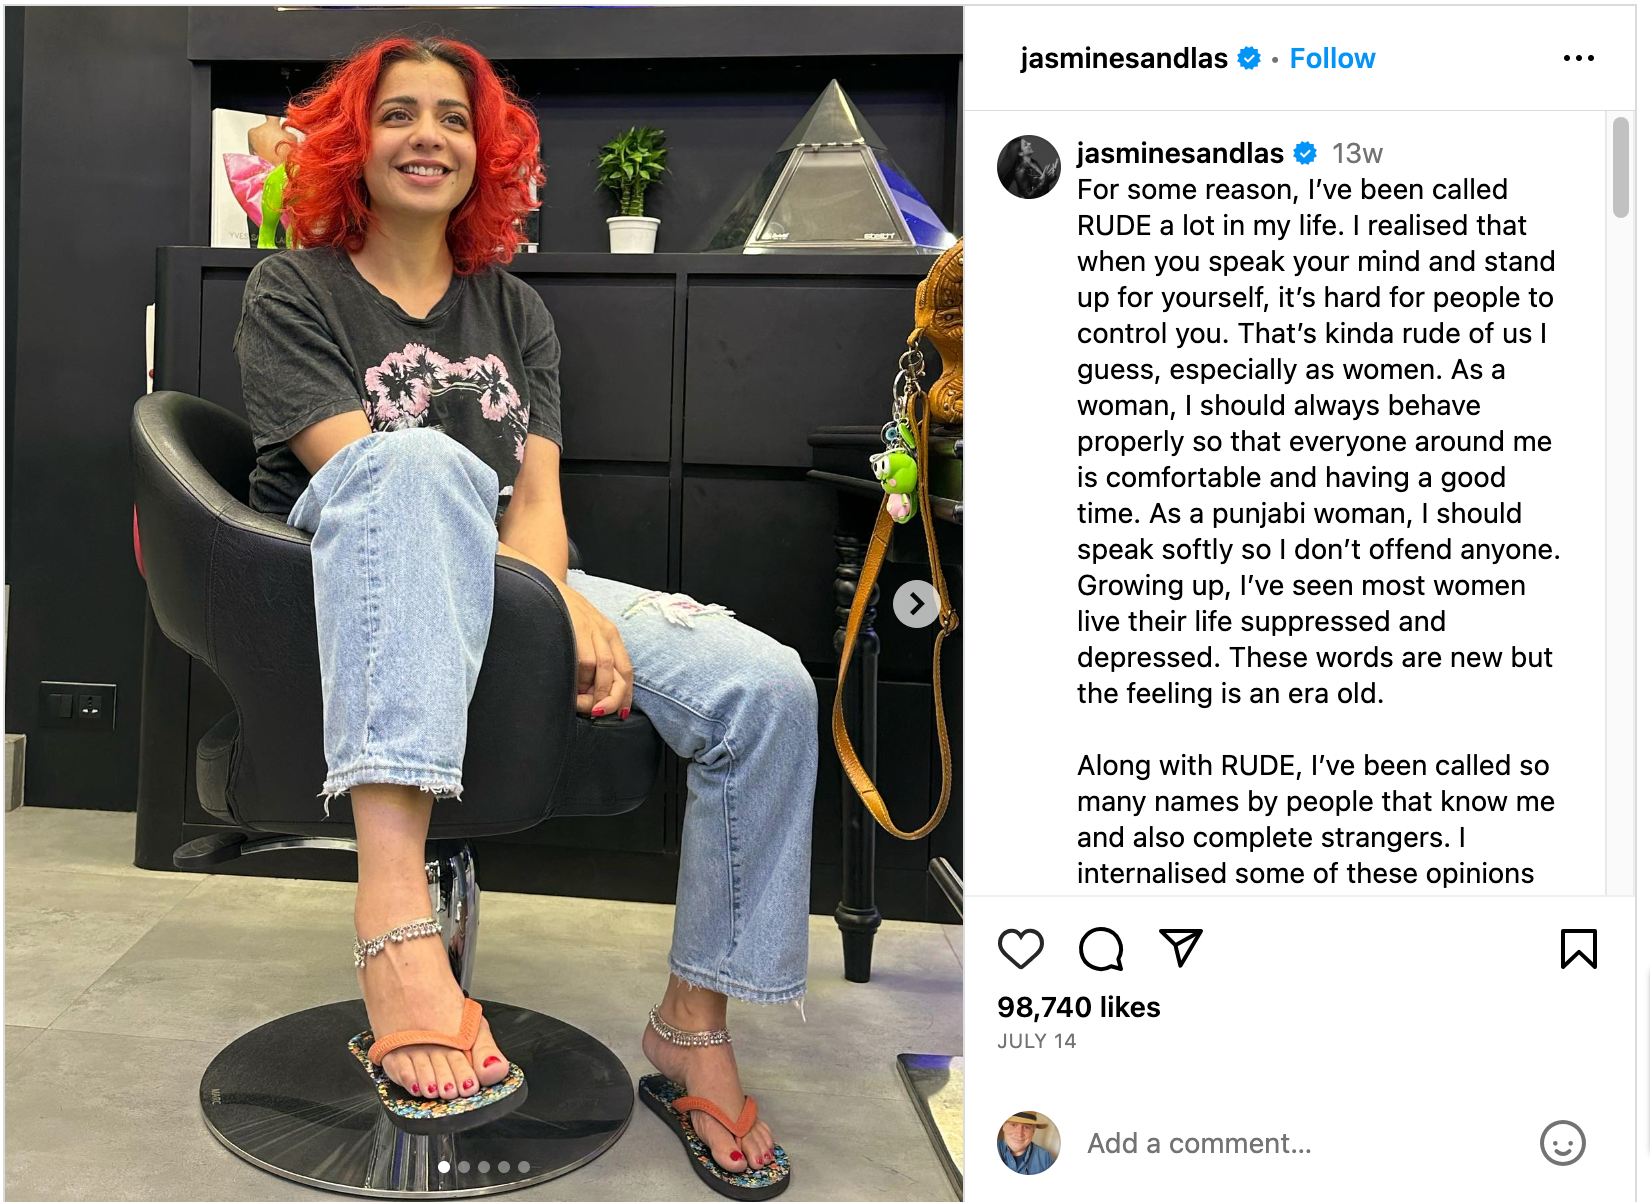
Task: Like the post with heart icon
Action: (x=1020, y=949)
